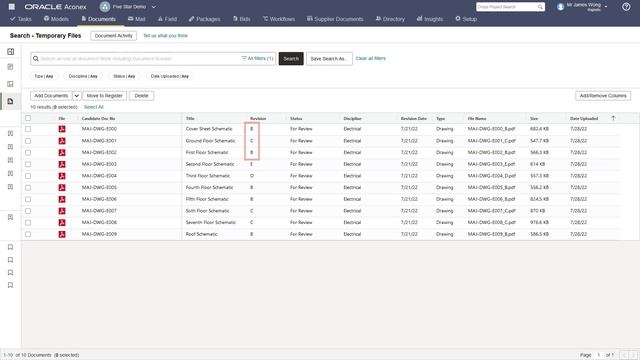Click the Document Activity button
The height and width of the screenshot is (360, 640).
tap(113, 36)
